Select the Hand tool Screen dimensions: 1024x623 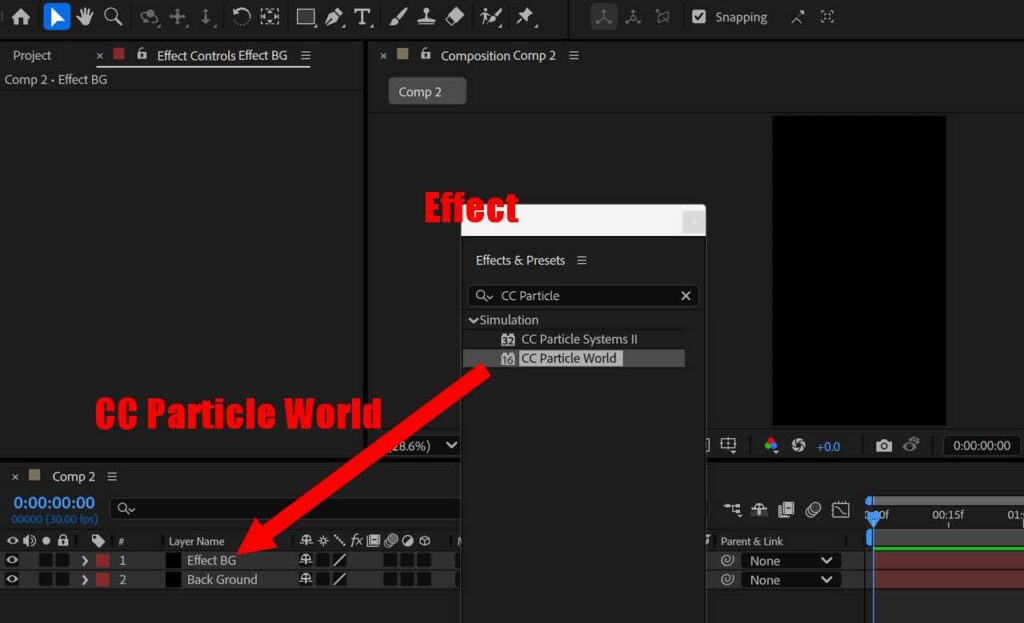(84, 17)
